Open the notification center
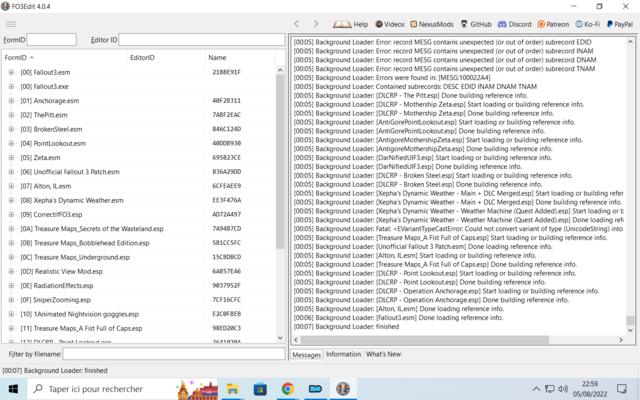This screenshot has width=640, height=400. (x=622, y=389)
